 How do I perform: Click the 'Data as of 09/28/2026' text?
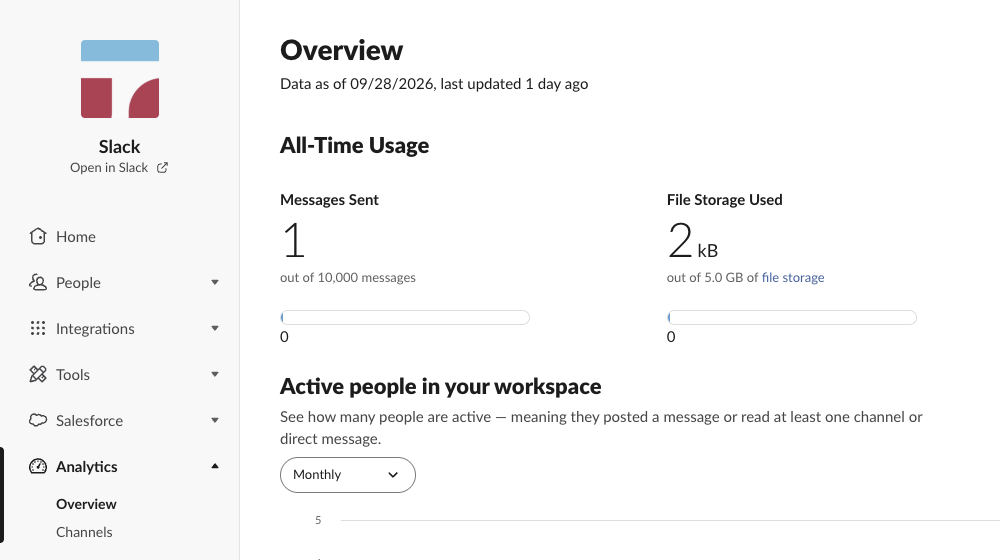point(357,84)
